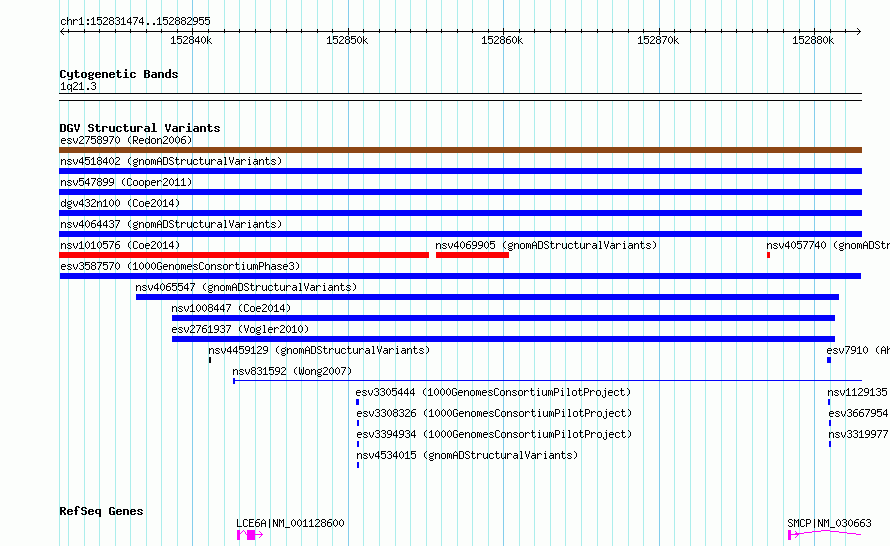The height and width of the screenshot is (546, 890).
Task: Open SMCP|NM_030663 gene label
Action: coord(829,523)
